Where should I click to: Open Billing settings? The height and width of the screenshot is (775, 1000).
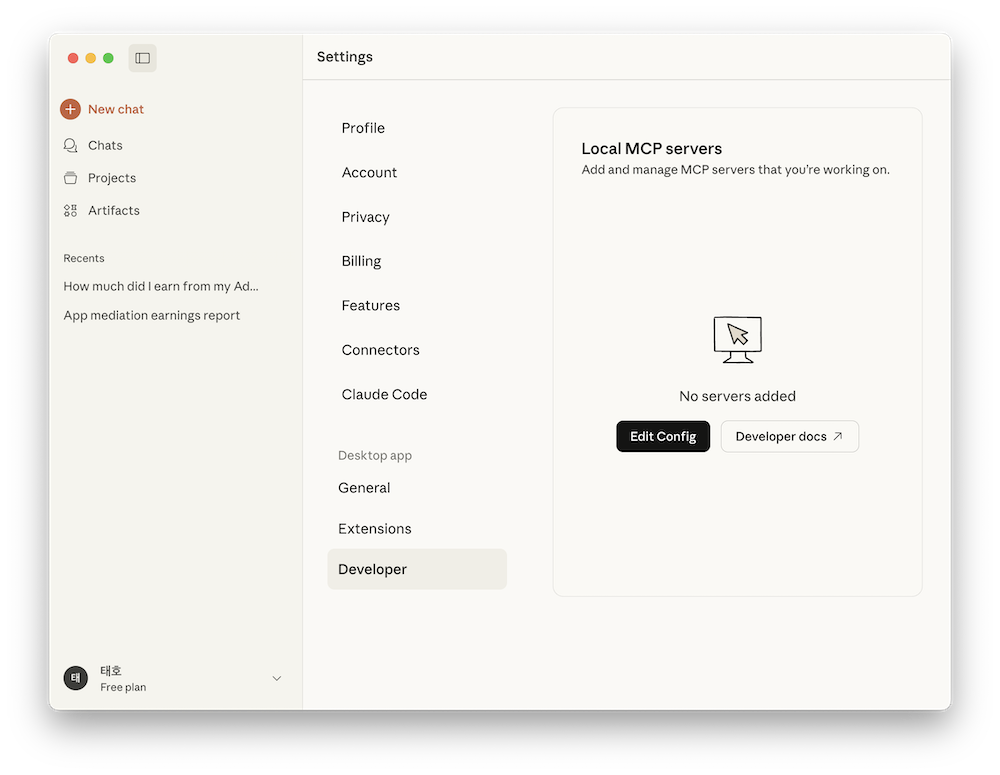point(361,261)
